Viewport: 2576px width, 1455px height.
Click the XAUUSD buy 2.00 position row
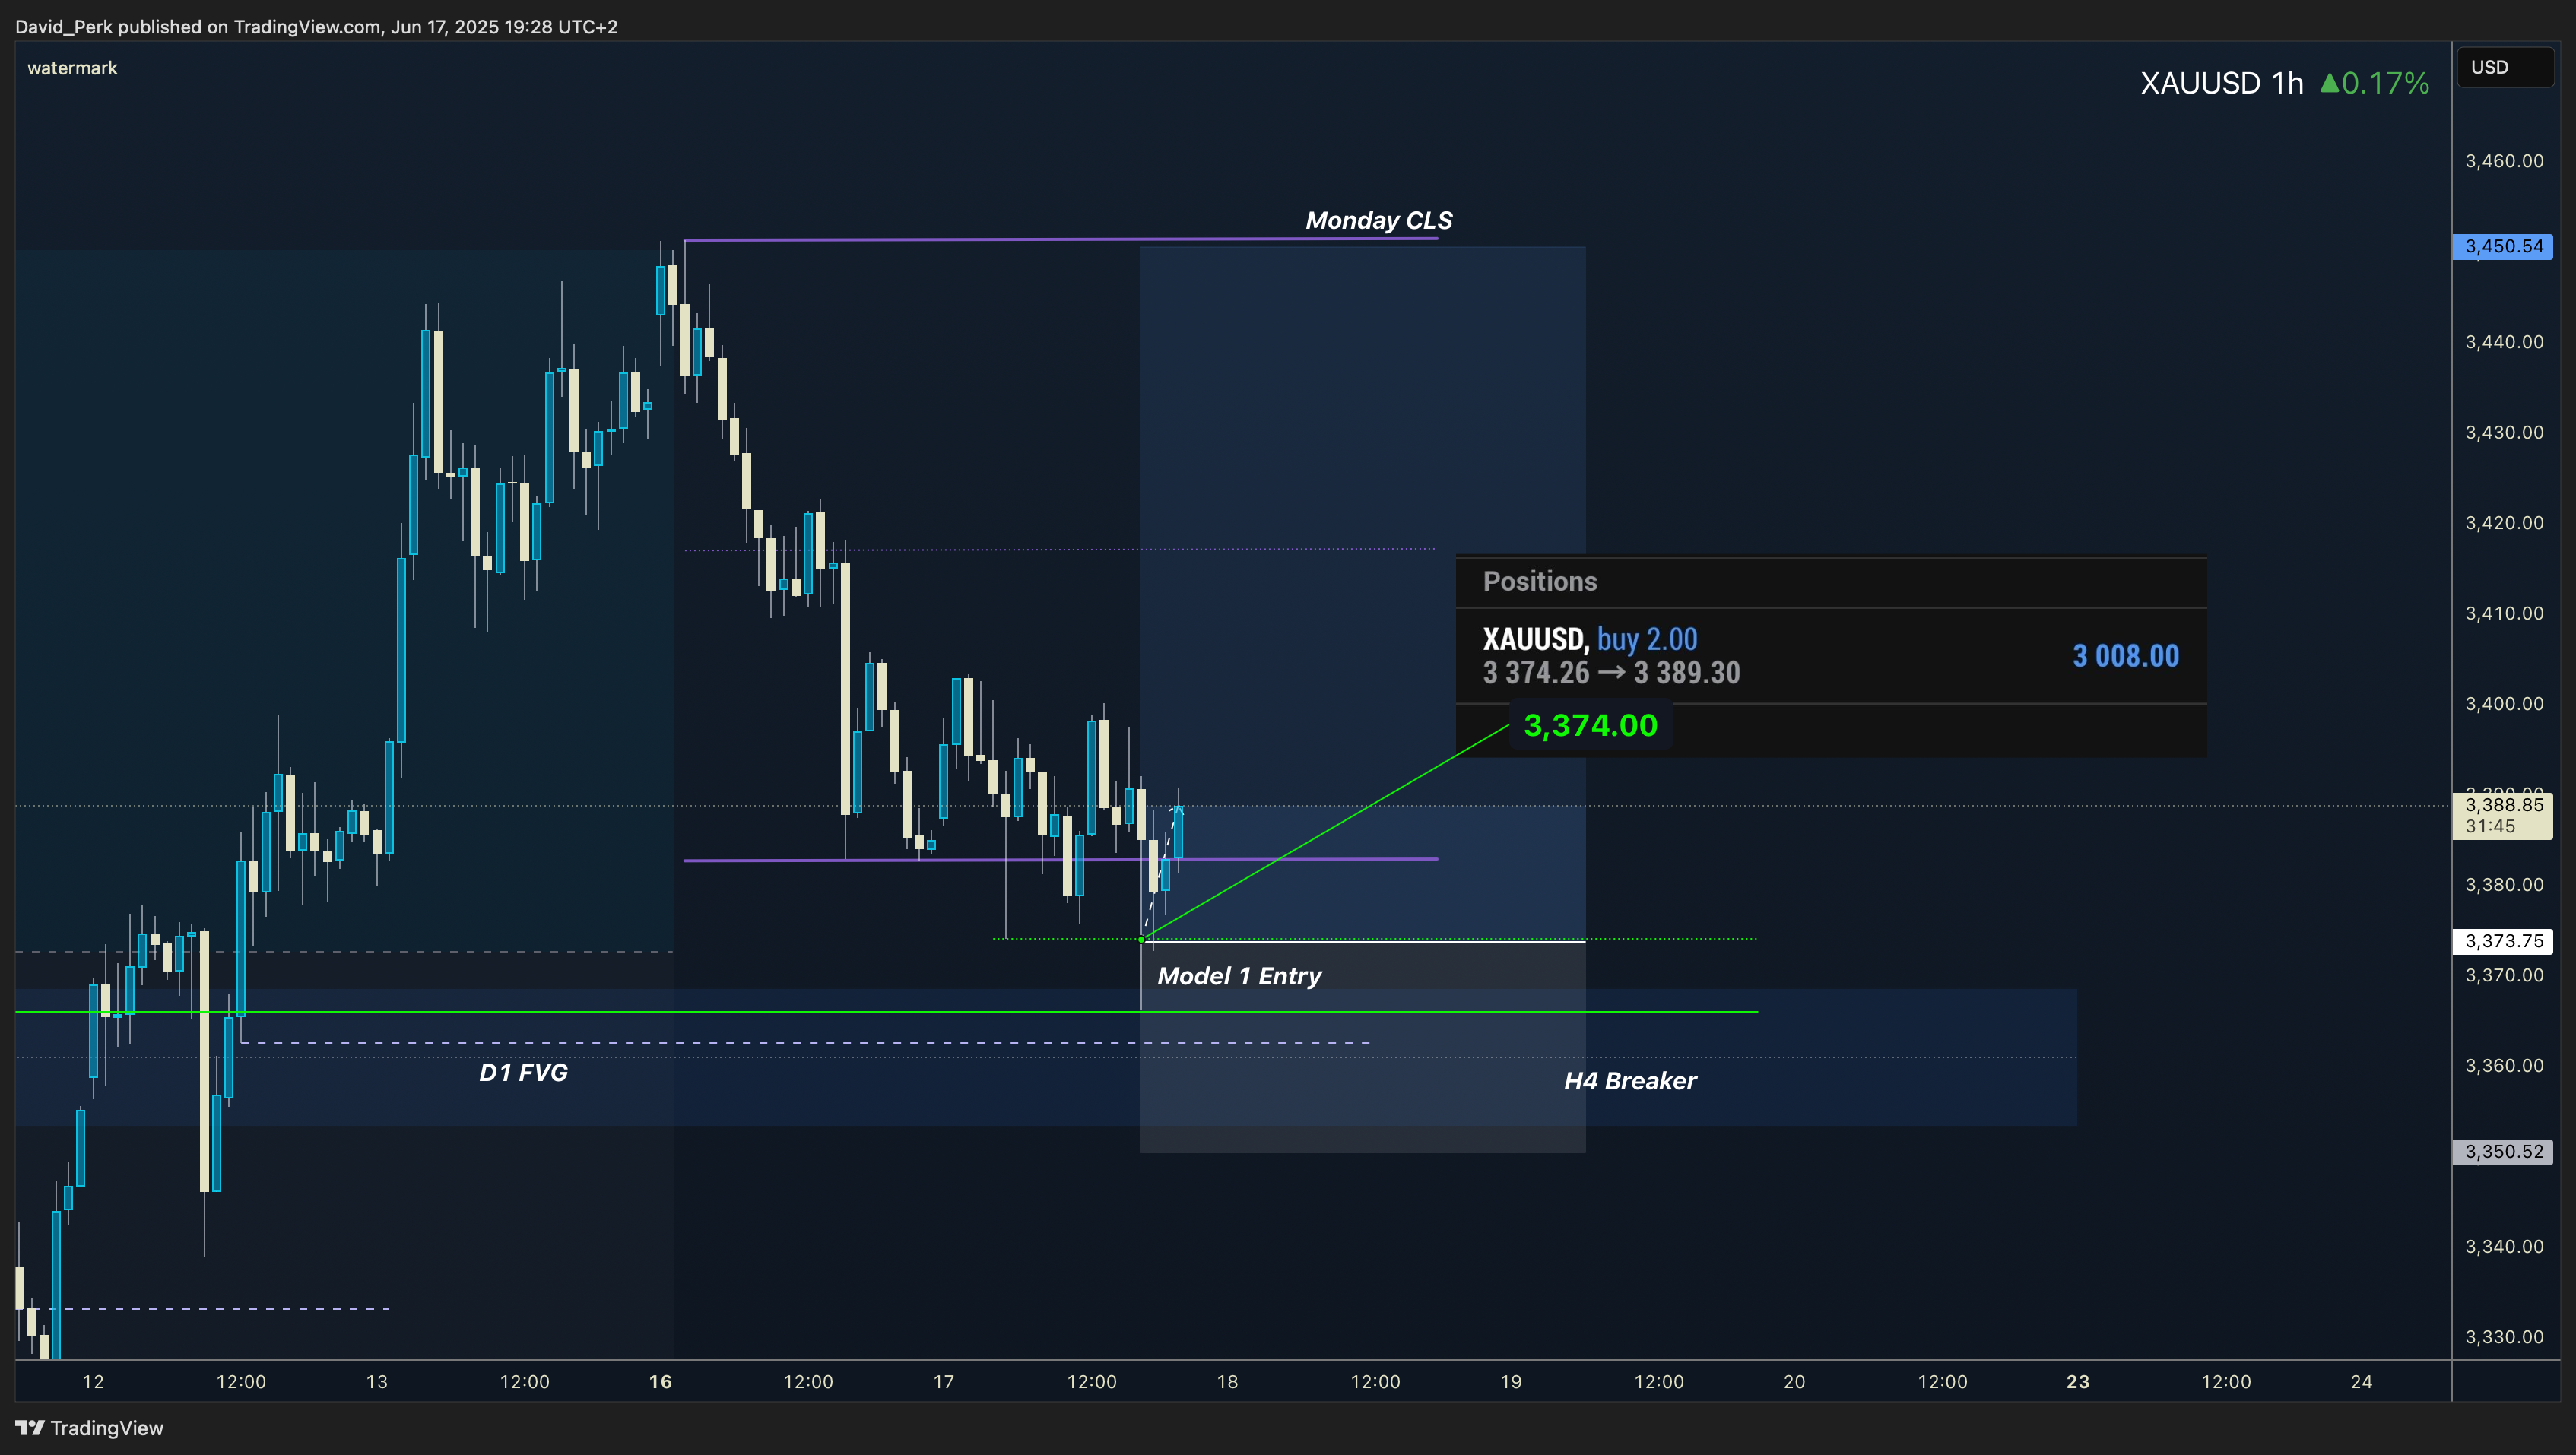point(1831,656)
